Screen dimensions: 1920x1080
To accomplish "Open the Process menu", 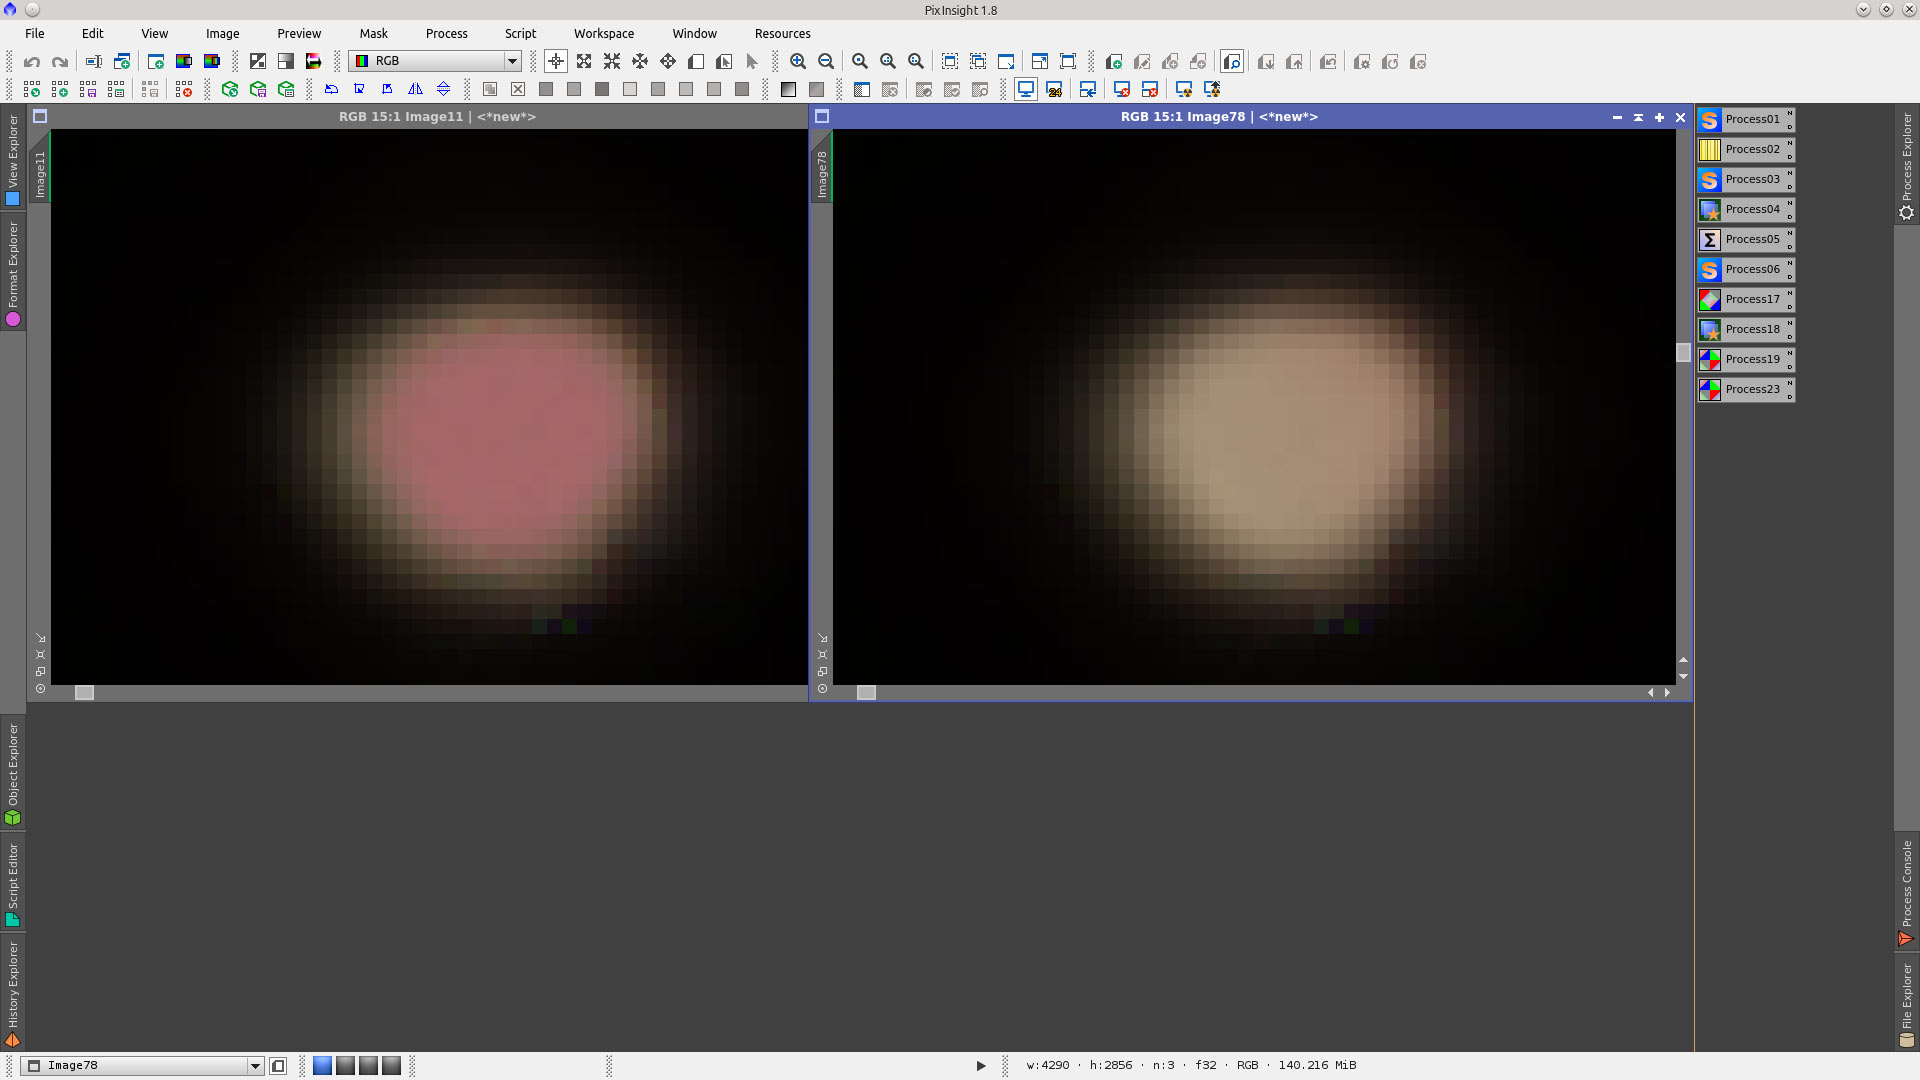I will click(x=446, y=34).
